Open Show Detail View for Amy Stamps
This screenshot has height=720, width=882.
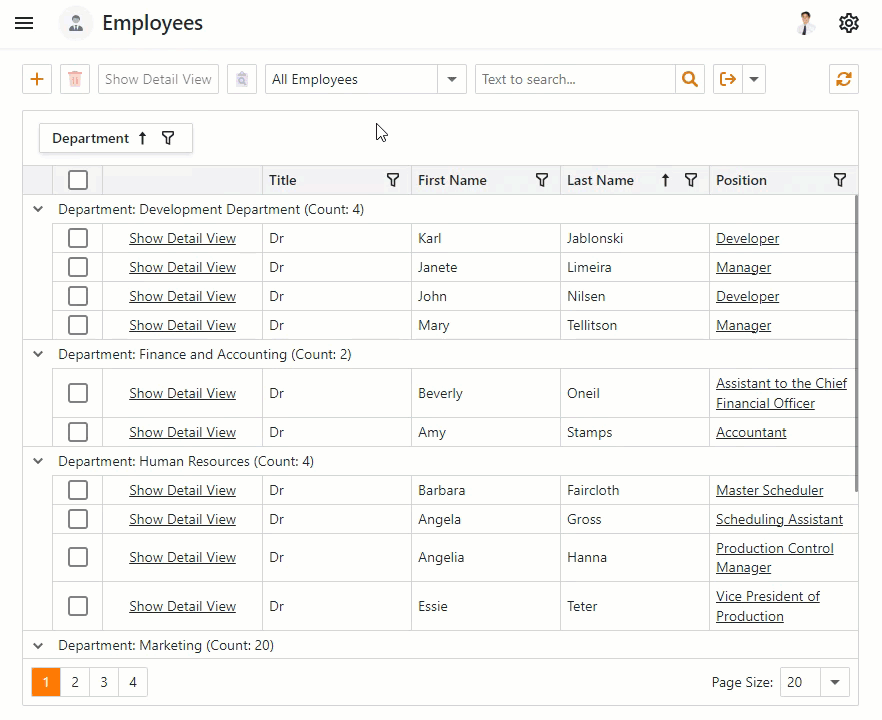tap(182, 433)
